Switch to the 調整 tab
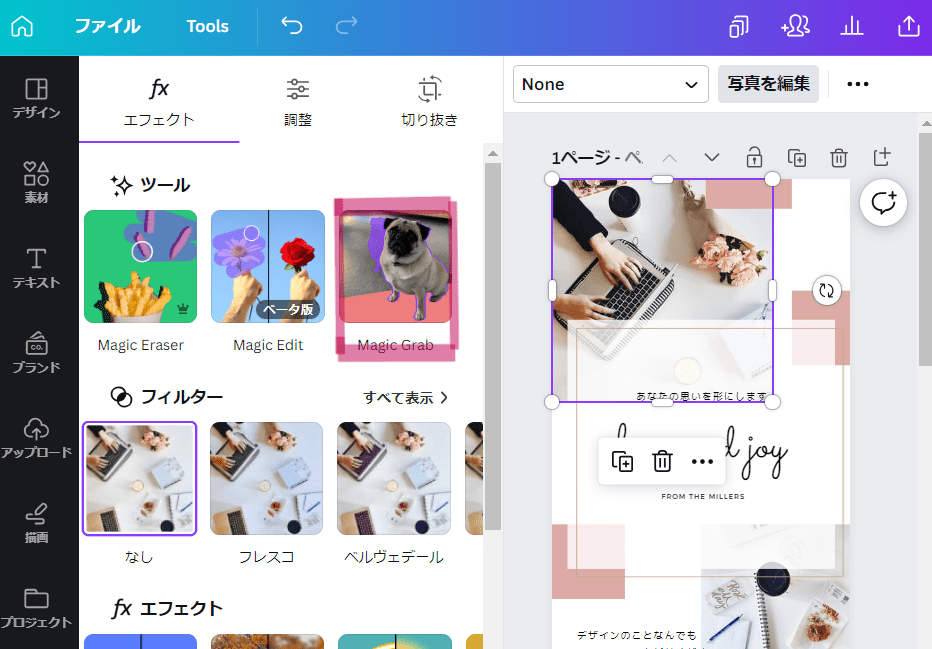This screenshot has height=649, width=932. [297, 99]
